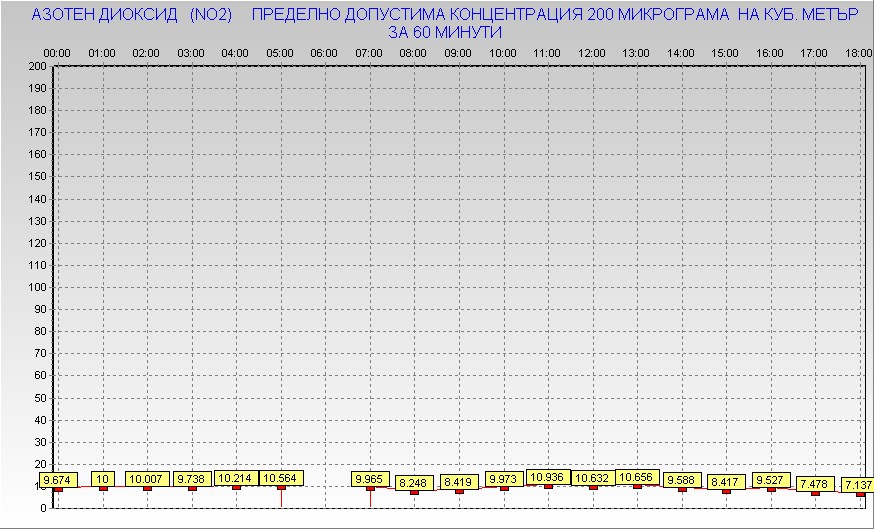Click the 9.588 data label
The width and height of the screenshot is (874, 529).
pyautogui.click(x=682, y=480)
